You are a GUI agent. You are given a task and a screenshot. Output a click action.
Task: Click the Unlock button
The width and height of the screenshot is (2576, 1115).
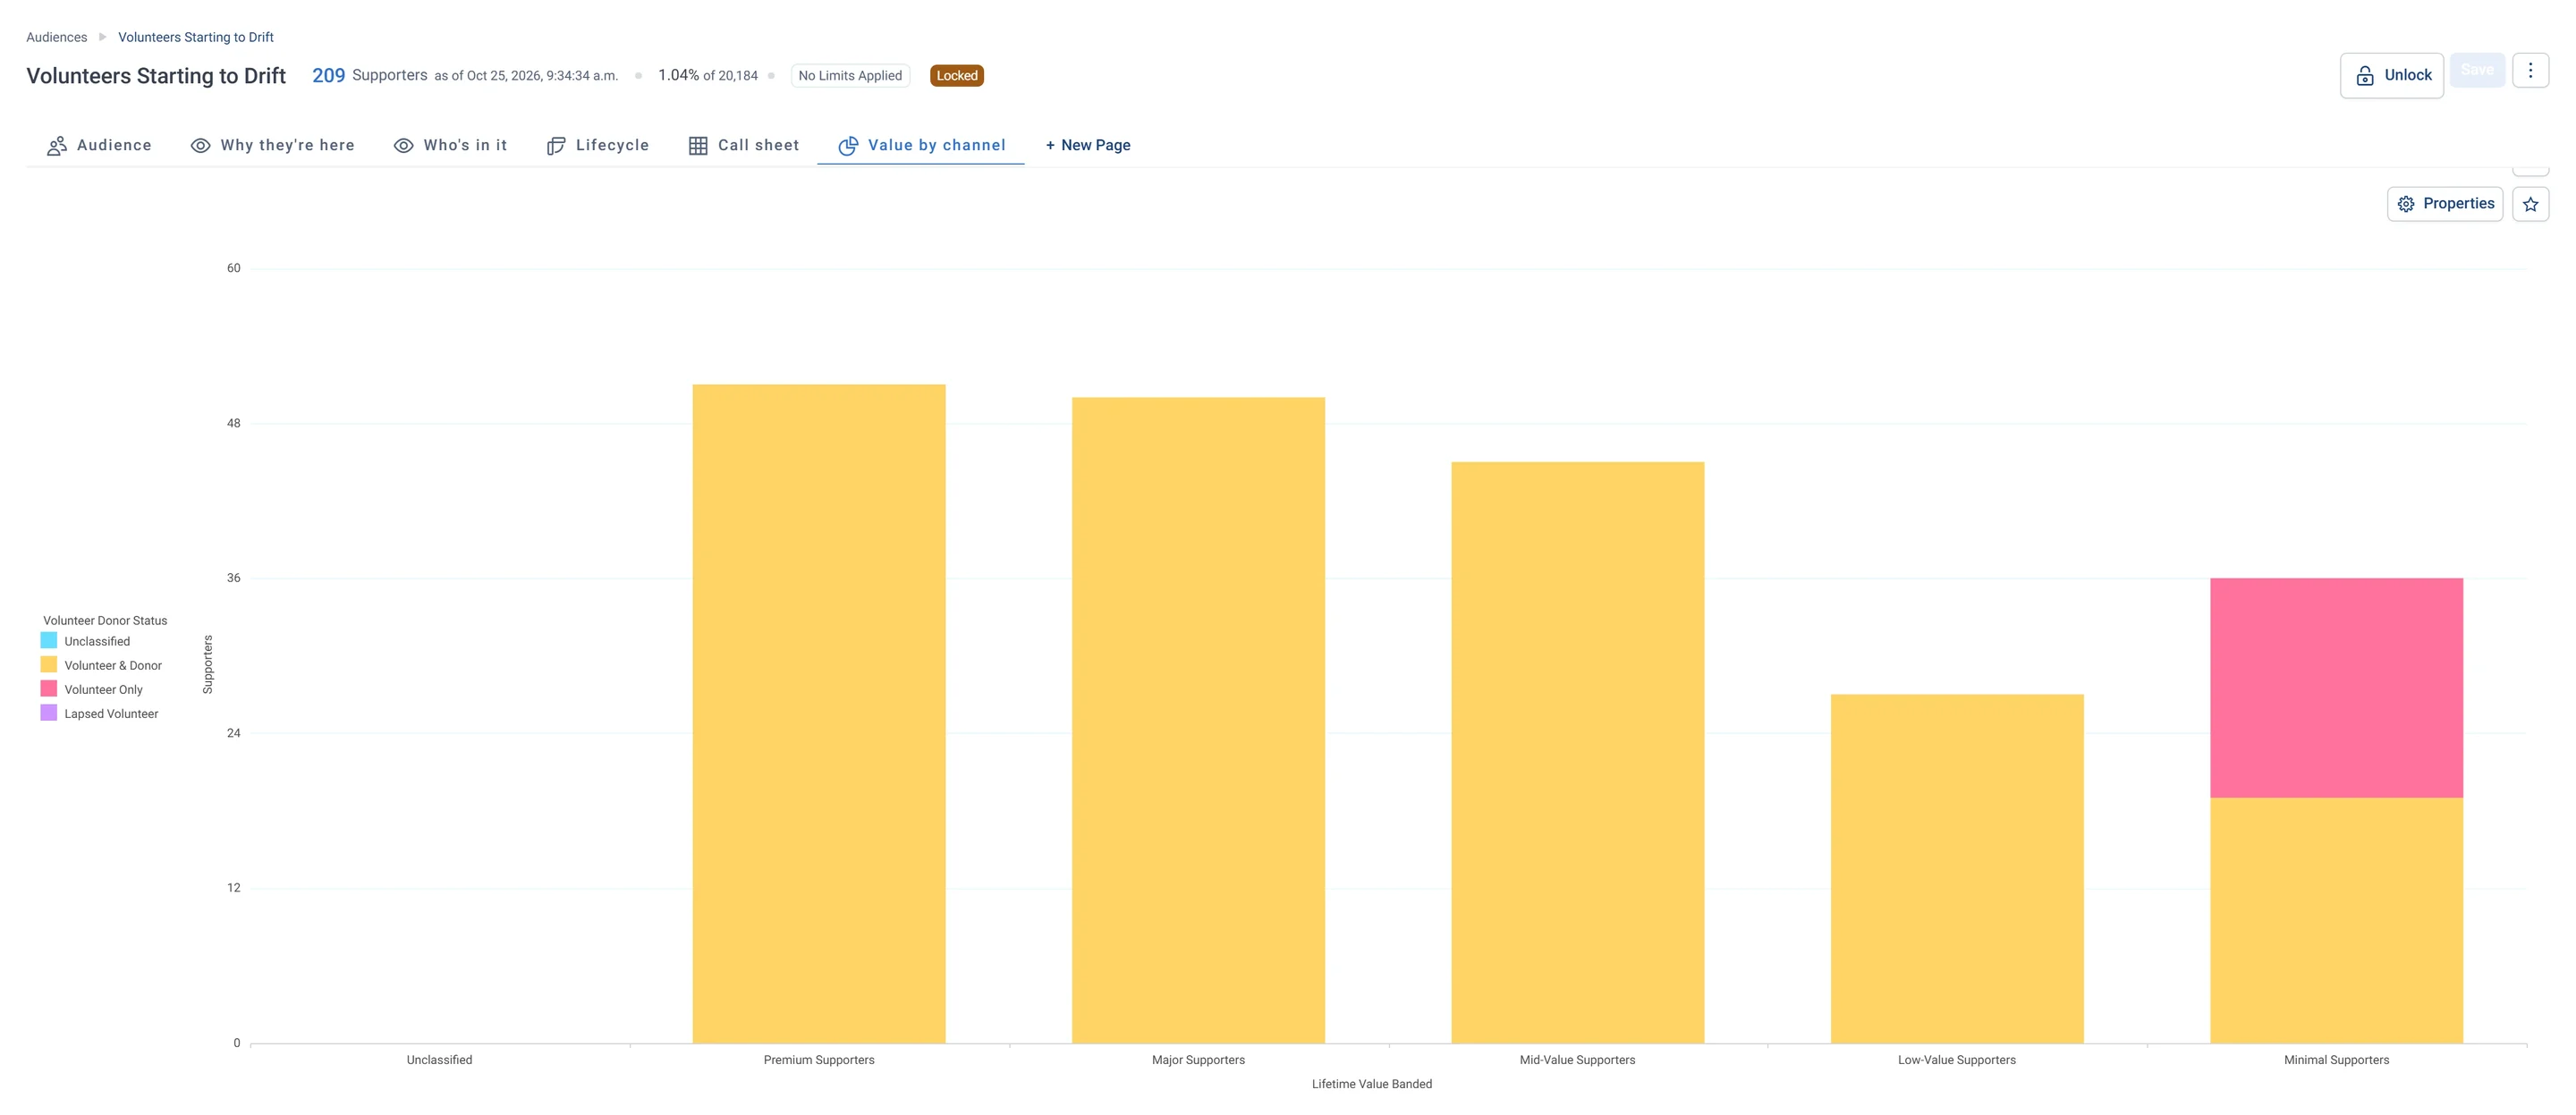pyautogui.click(x=2391, y=75)
